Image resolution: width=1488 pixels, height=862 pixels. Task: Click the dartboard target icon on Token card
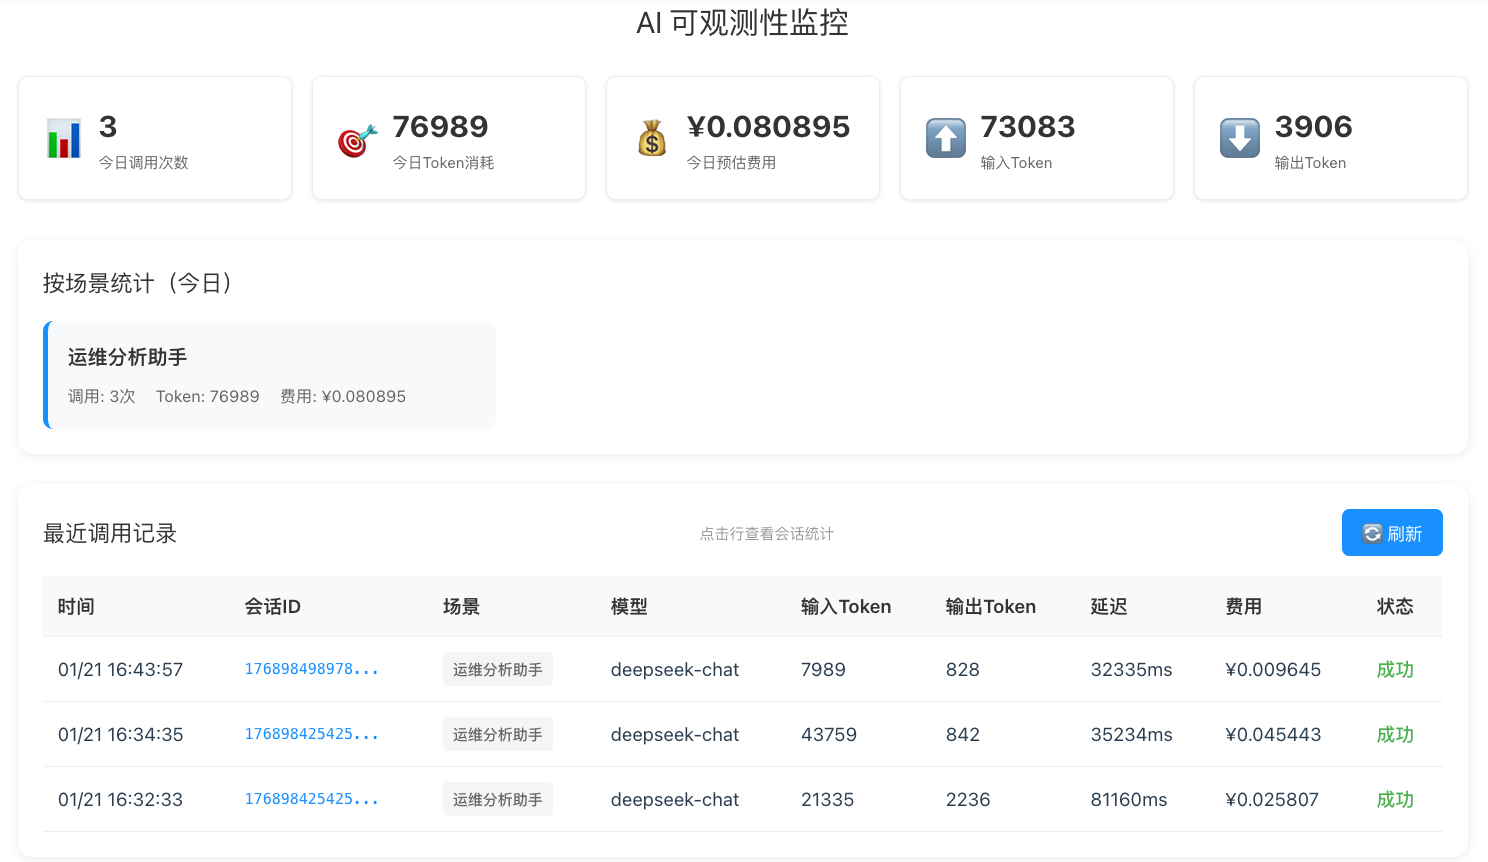[x=357, y=140]
